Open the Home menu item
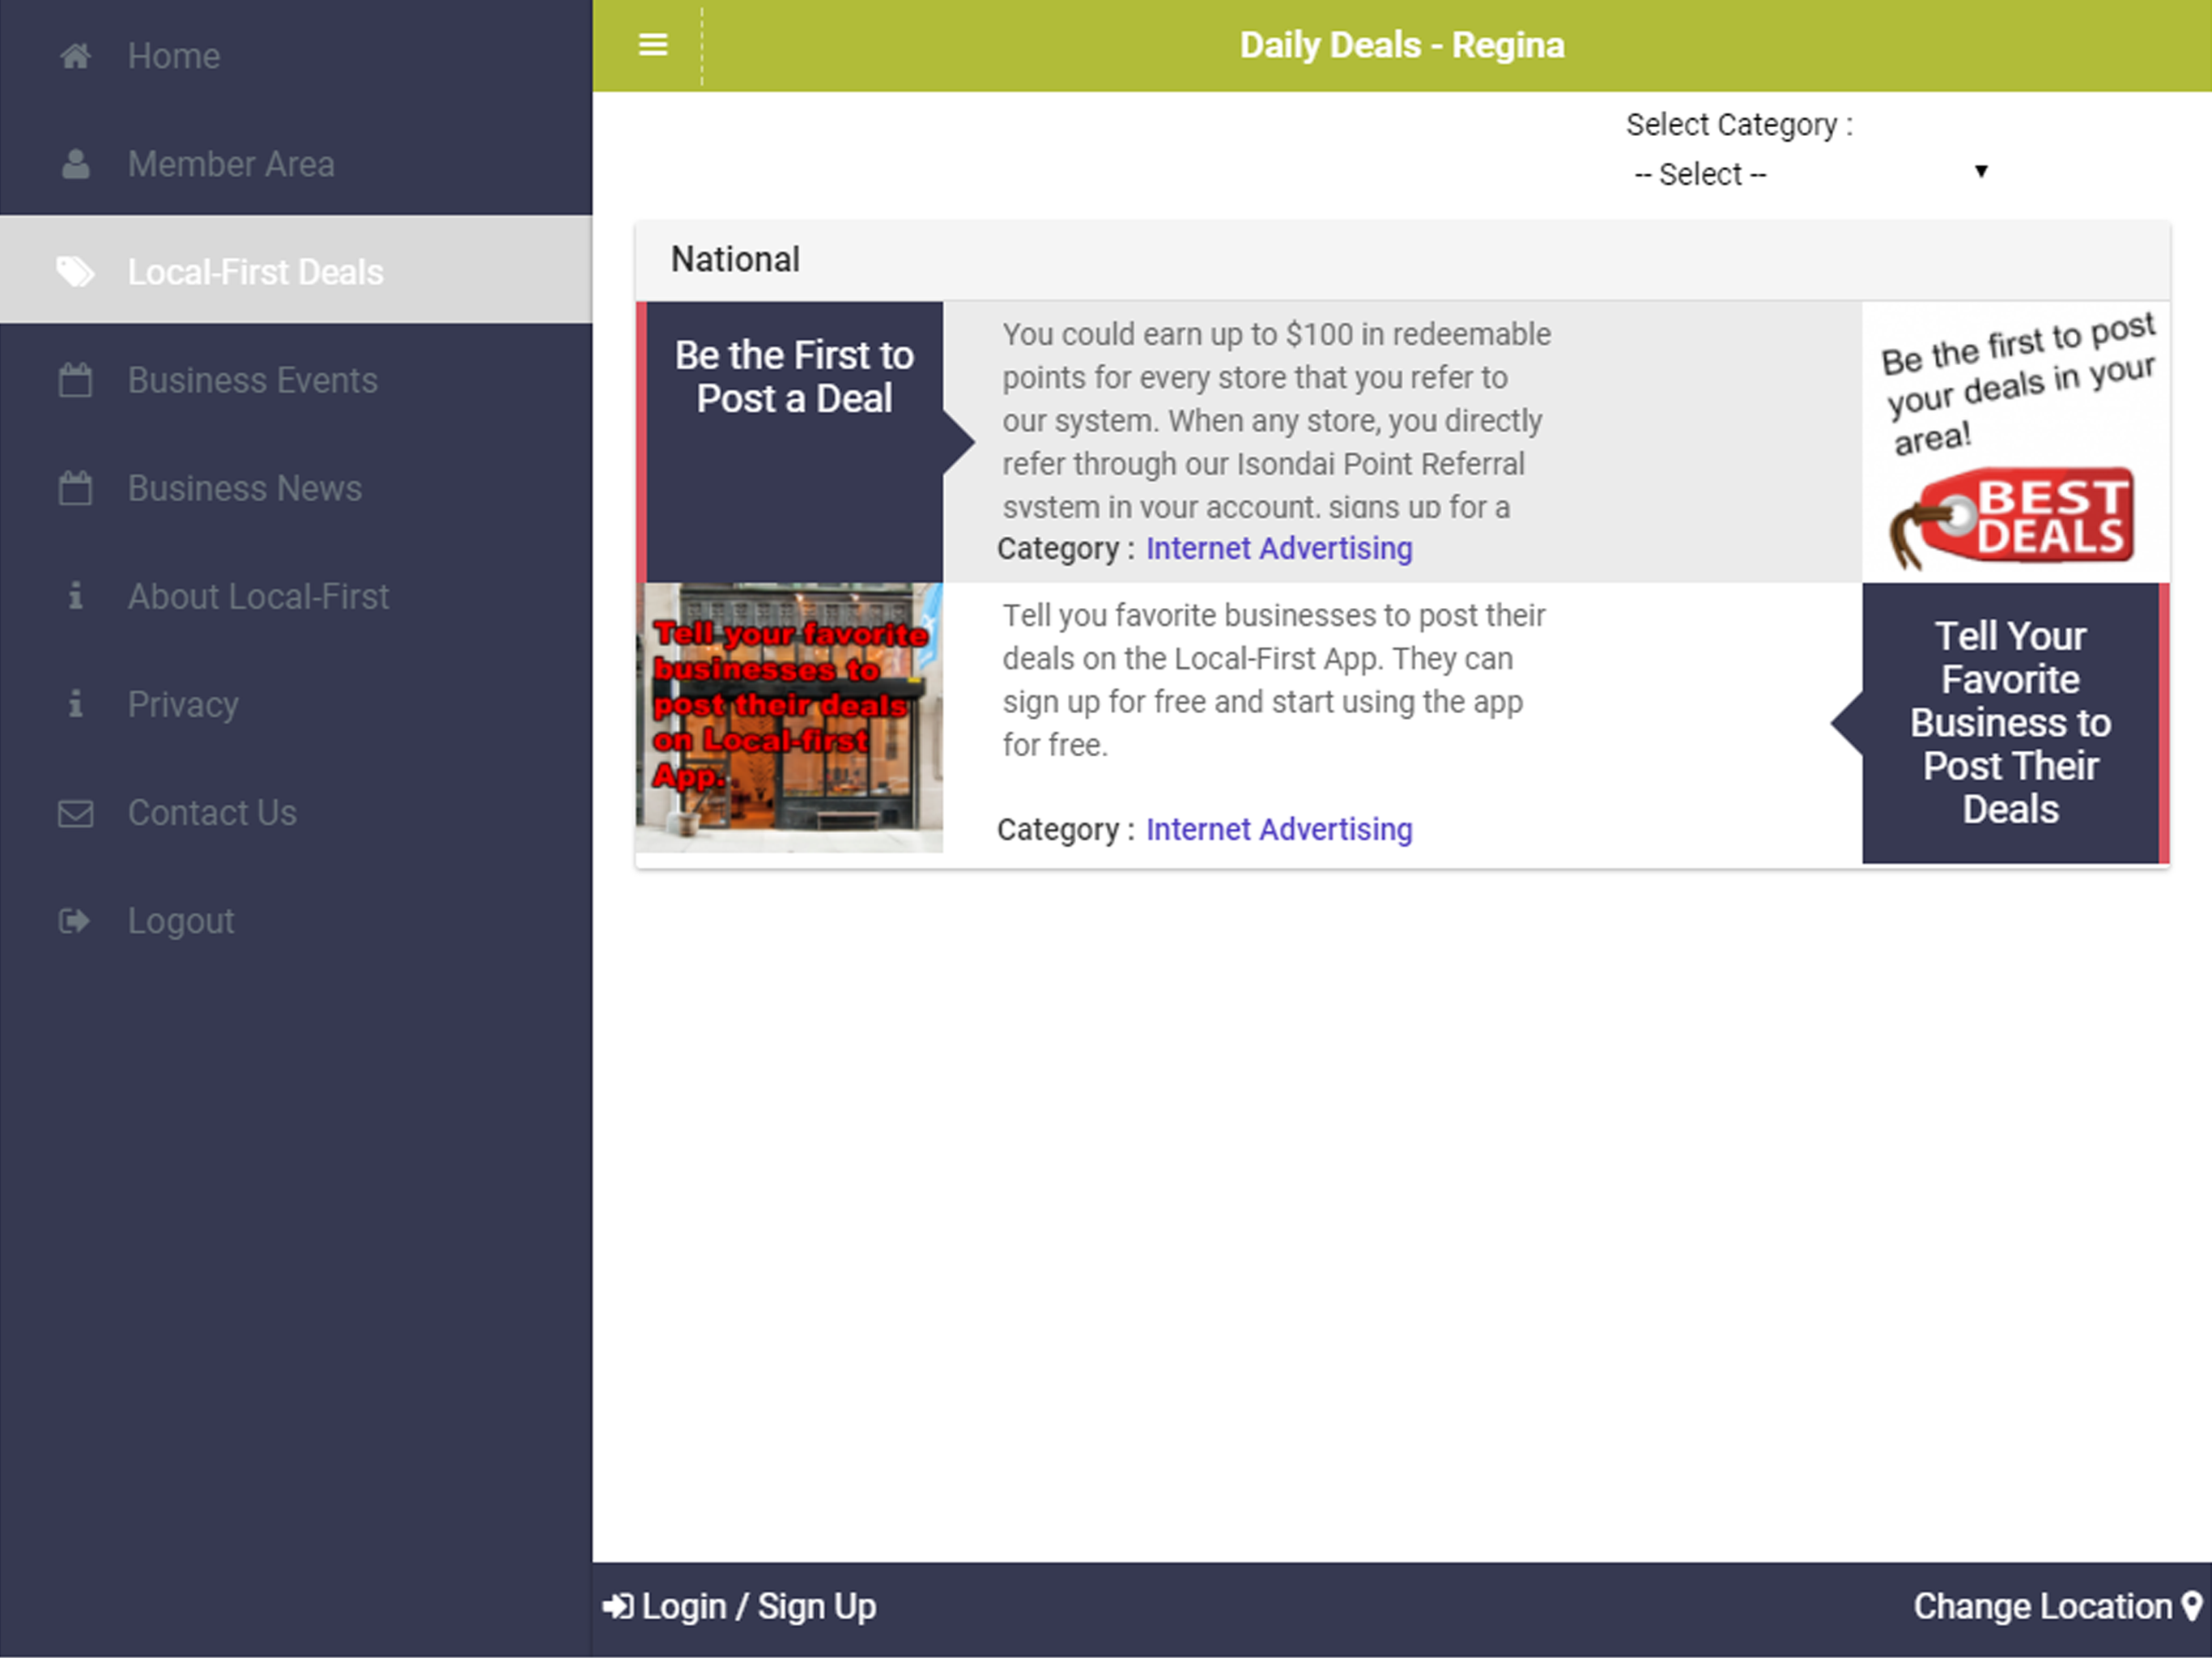 296,56
